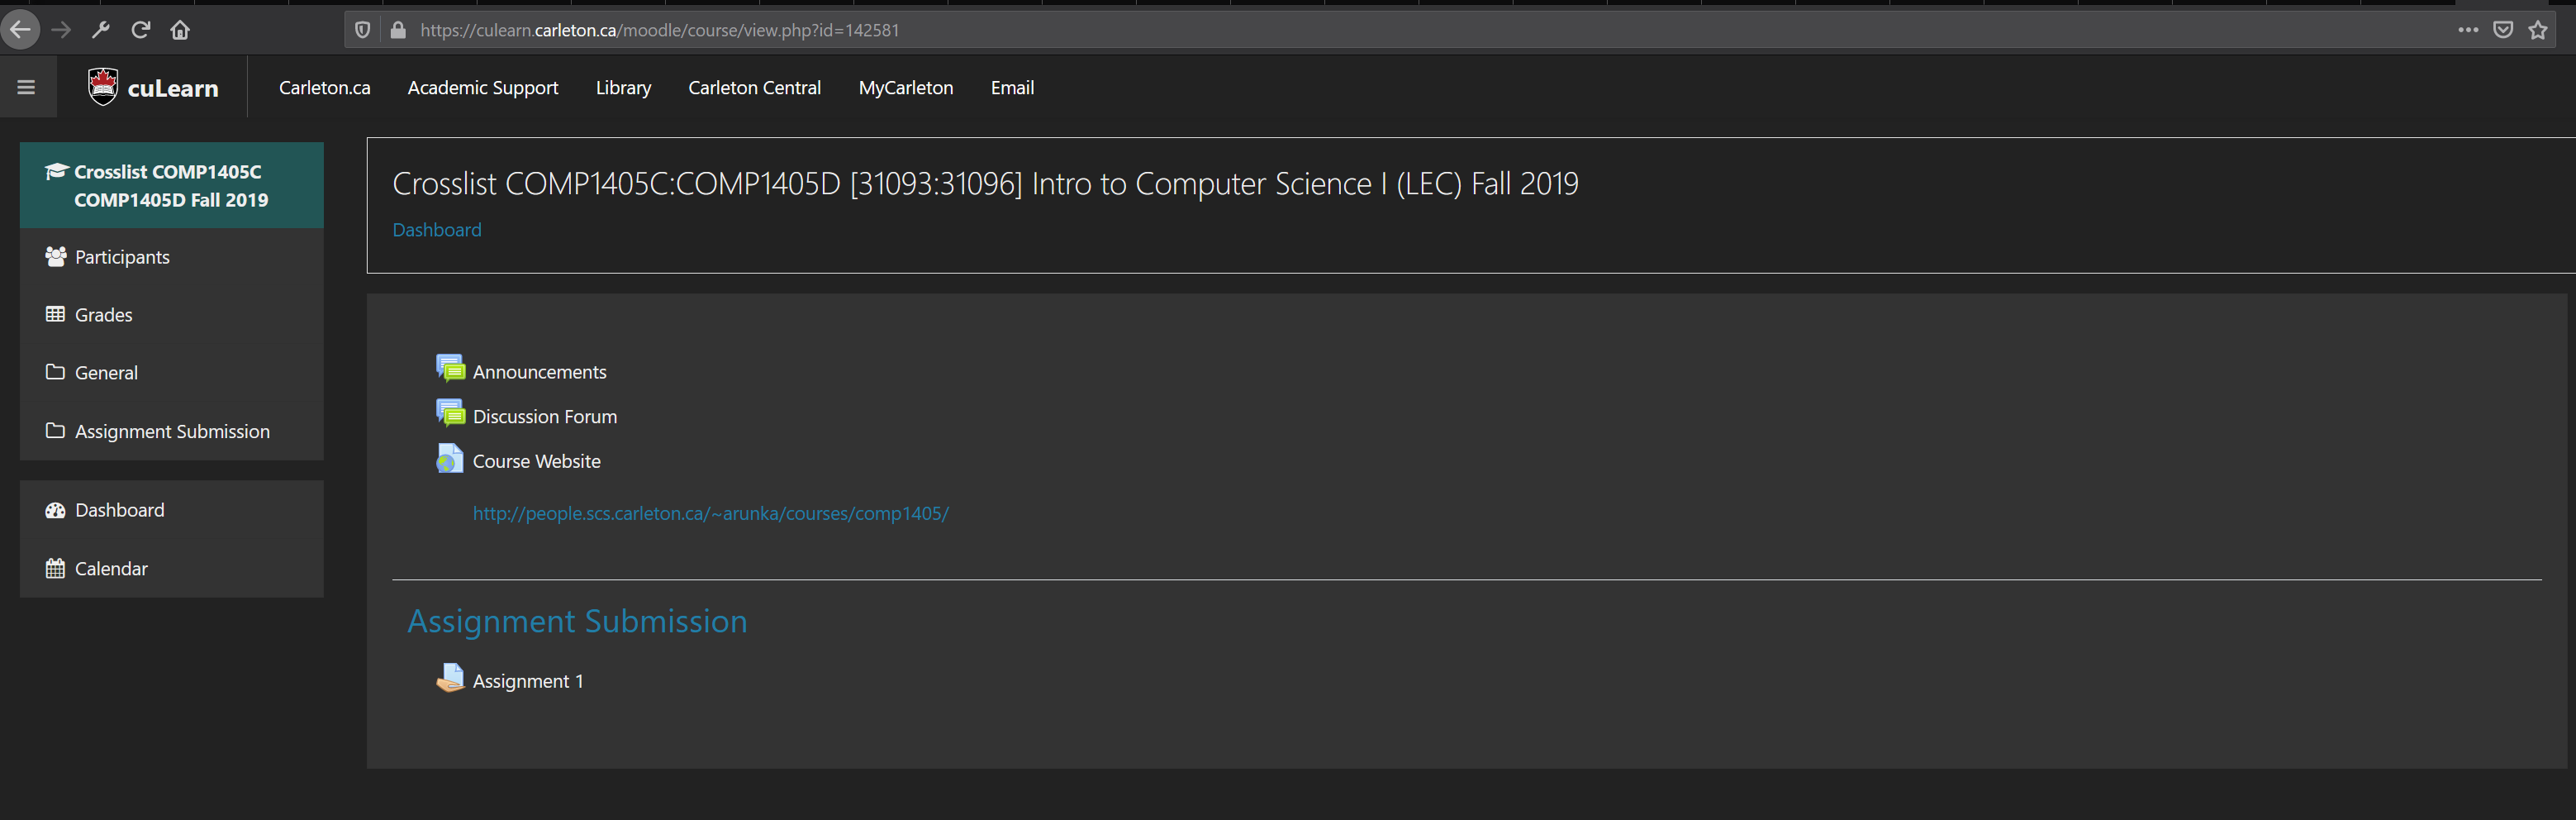Open the page actions three-dot menu

(x=2468, y=30)
